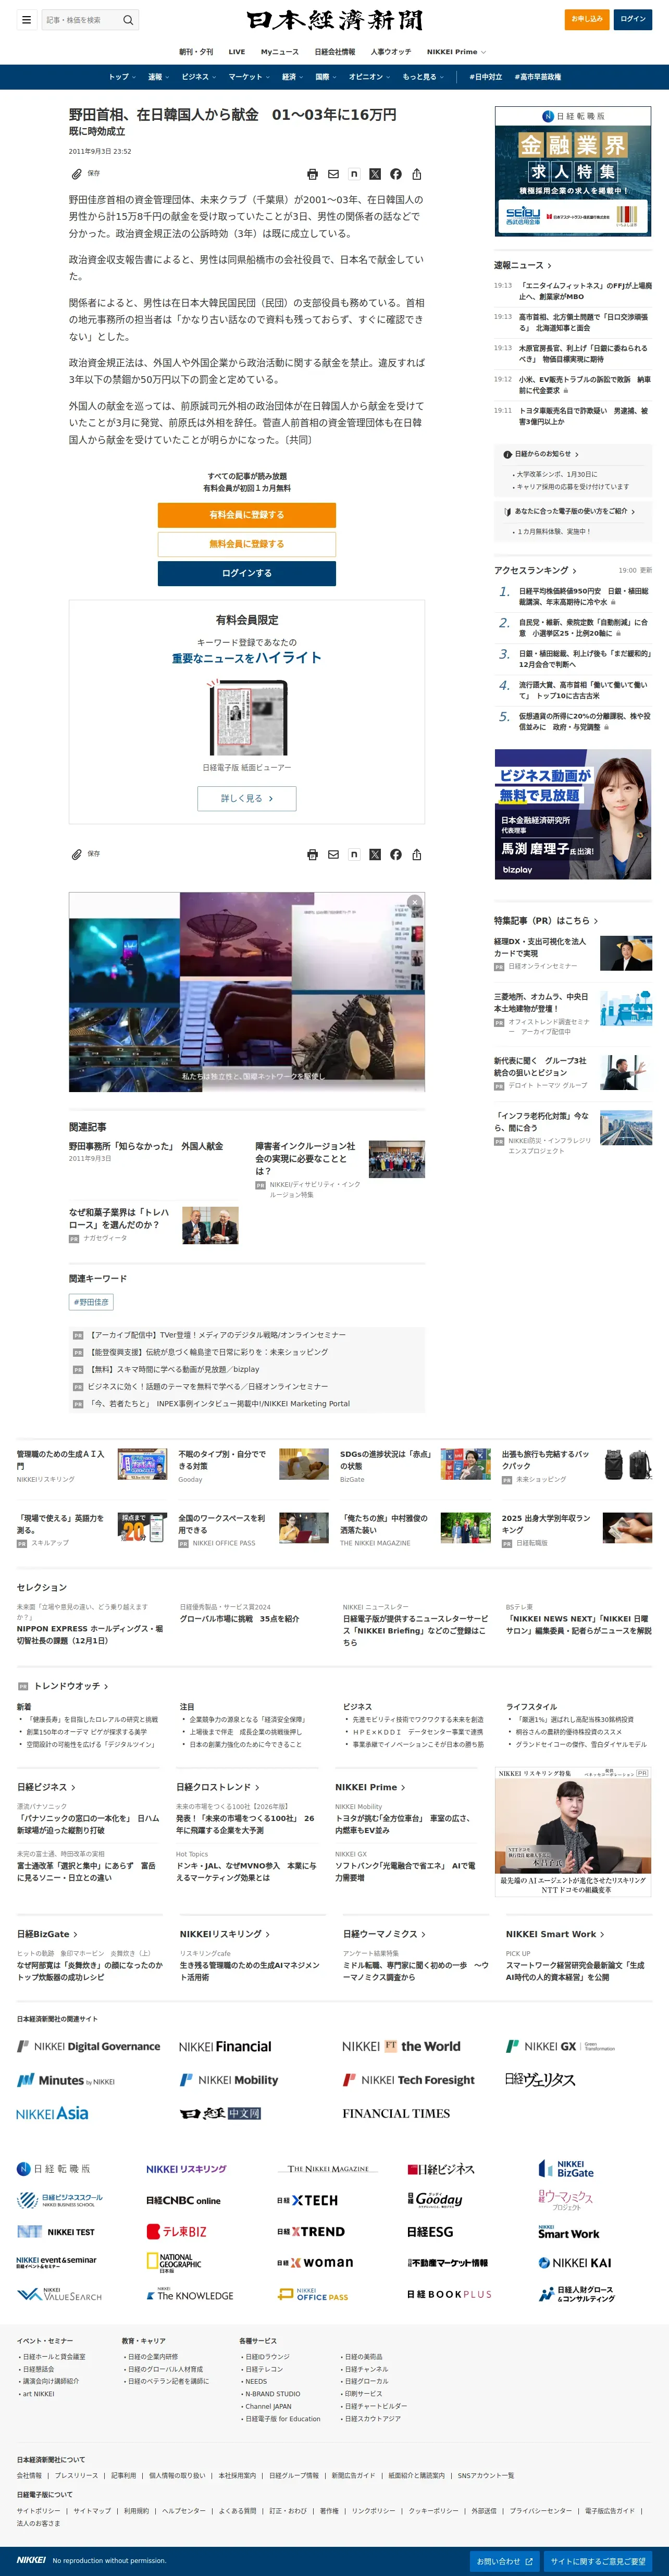
Task: Expand the オピニオン navigation dropdown
Action: tap(369, 77)
